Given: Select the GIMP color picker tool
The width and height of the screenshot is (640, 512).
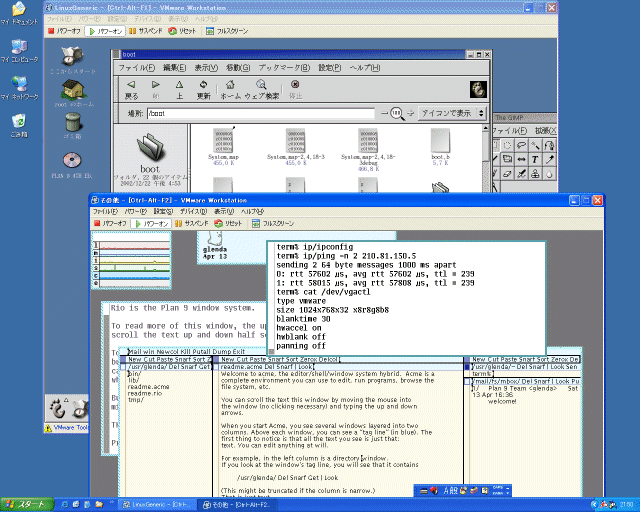Looking at the screenshot, I should pos(549,159).
